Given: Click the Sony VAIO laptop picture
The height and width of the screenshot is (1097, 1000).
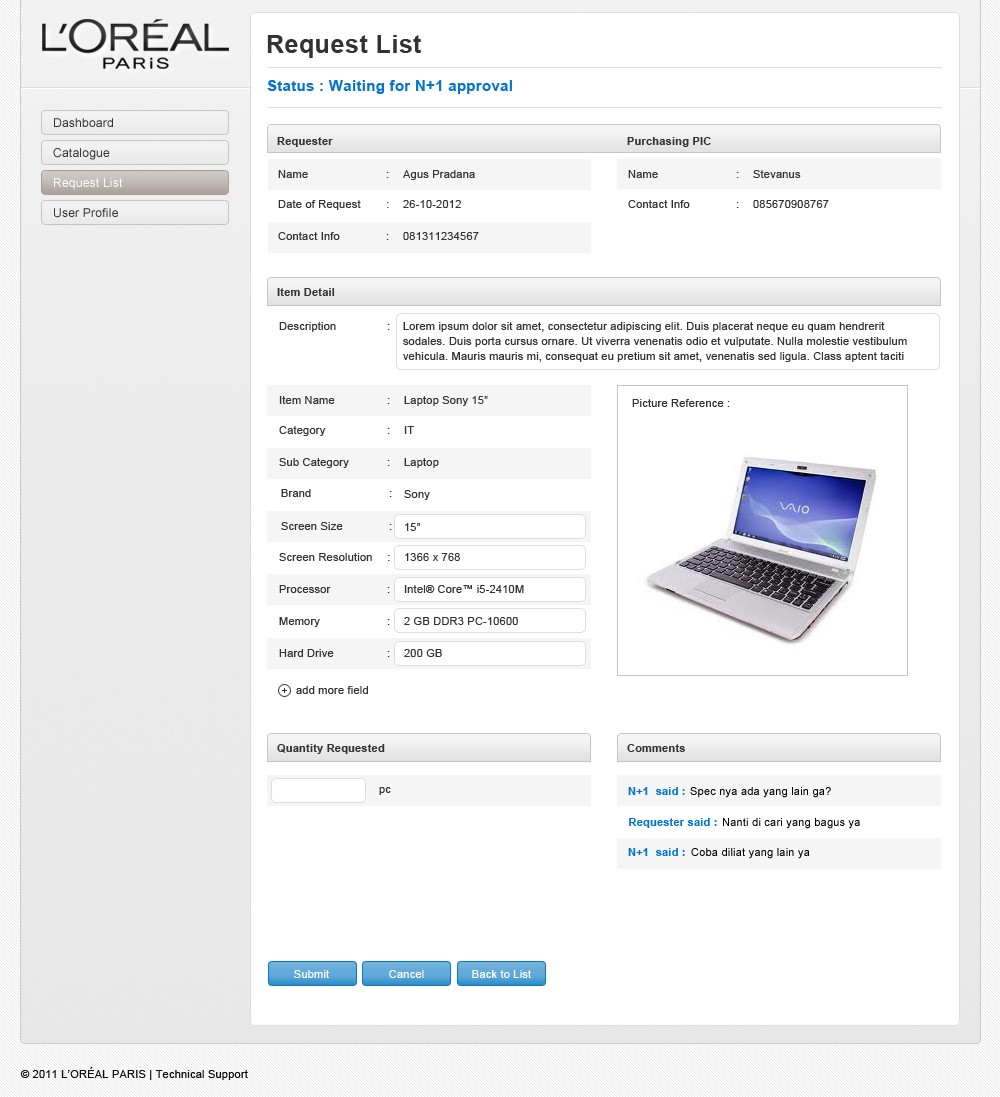Looking at the screenshot, I should coord(761,548).
